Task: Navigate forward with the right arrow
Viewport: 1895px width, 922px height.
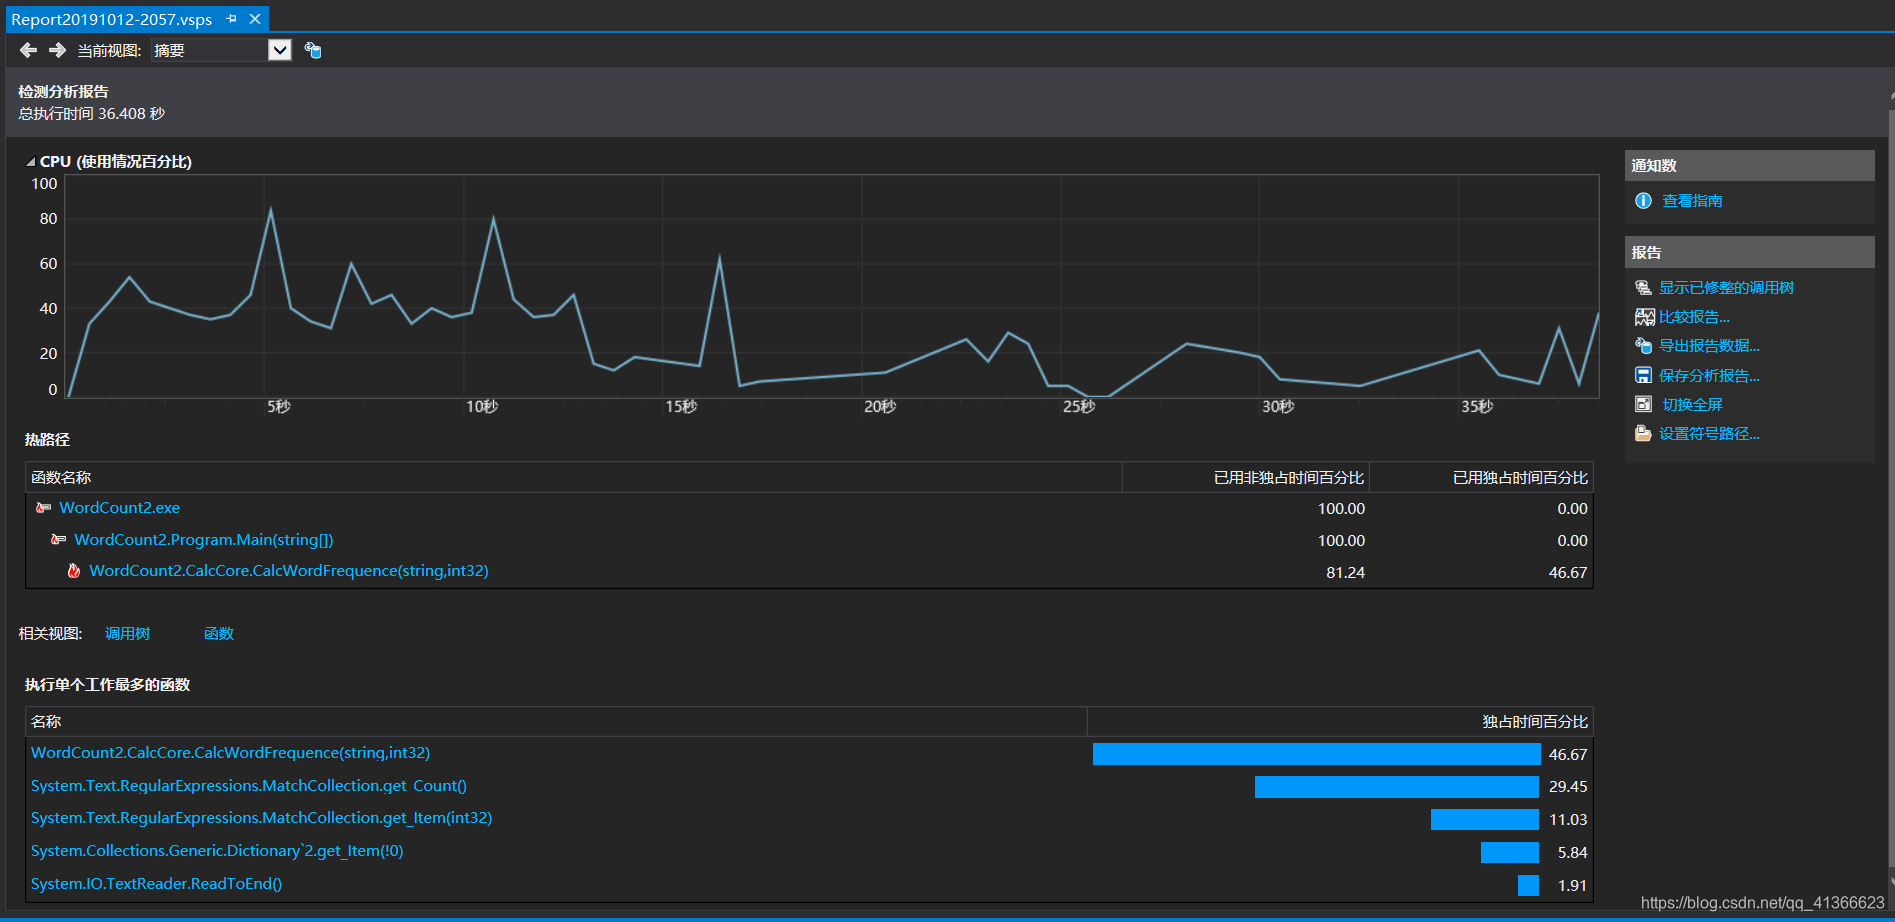Action: click(x=57, y=50)
